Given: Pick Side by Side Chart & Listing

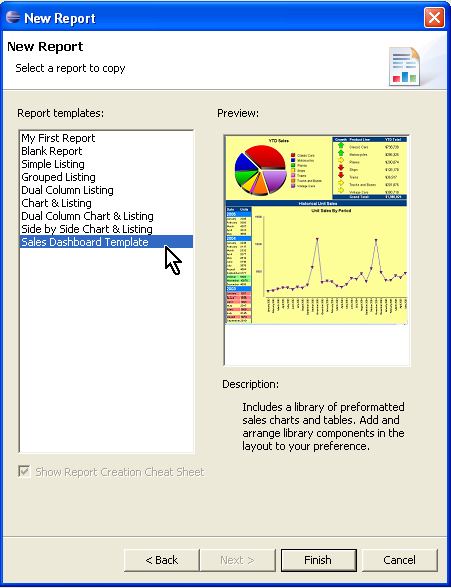Looking at the screenshot, I should point(87,229).
